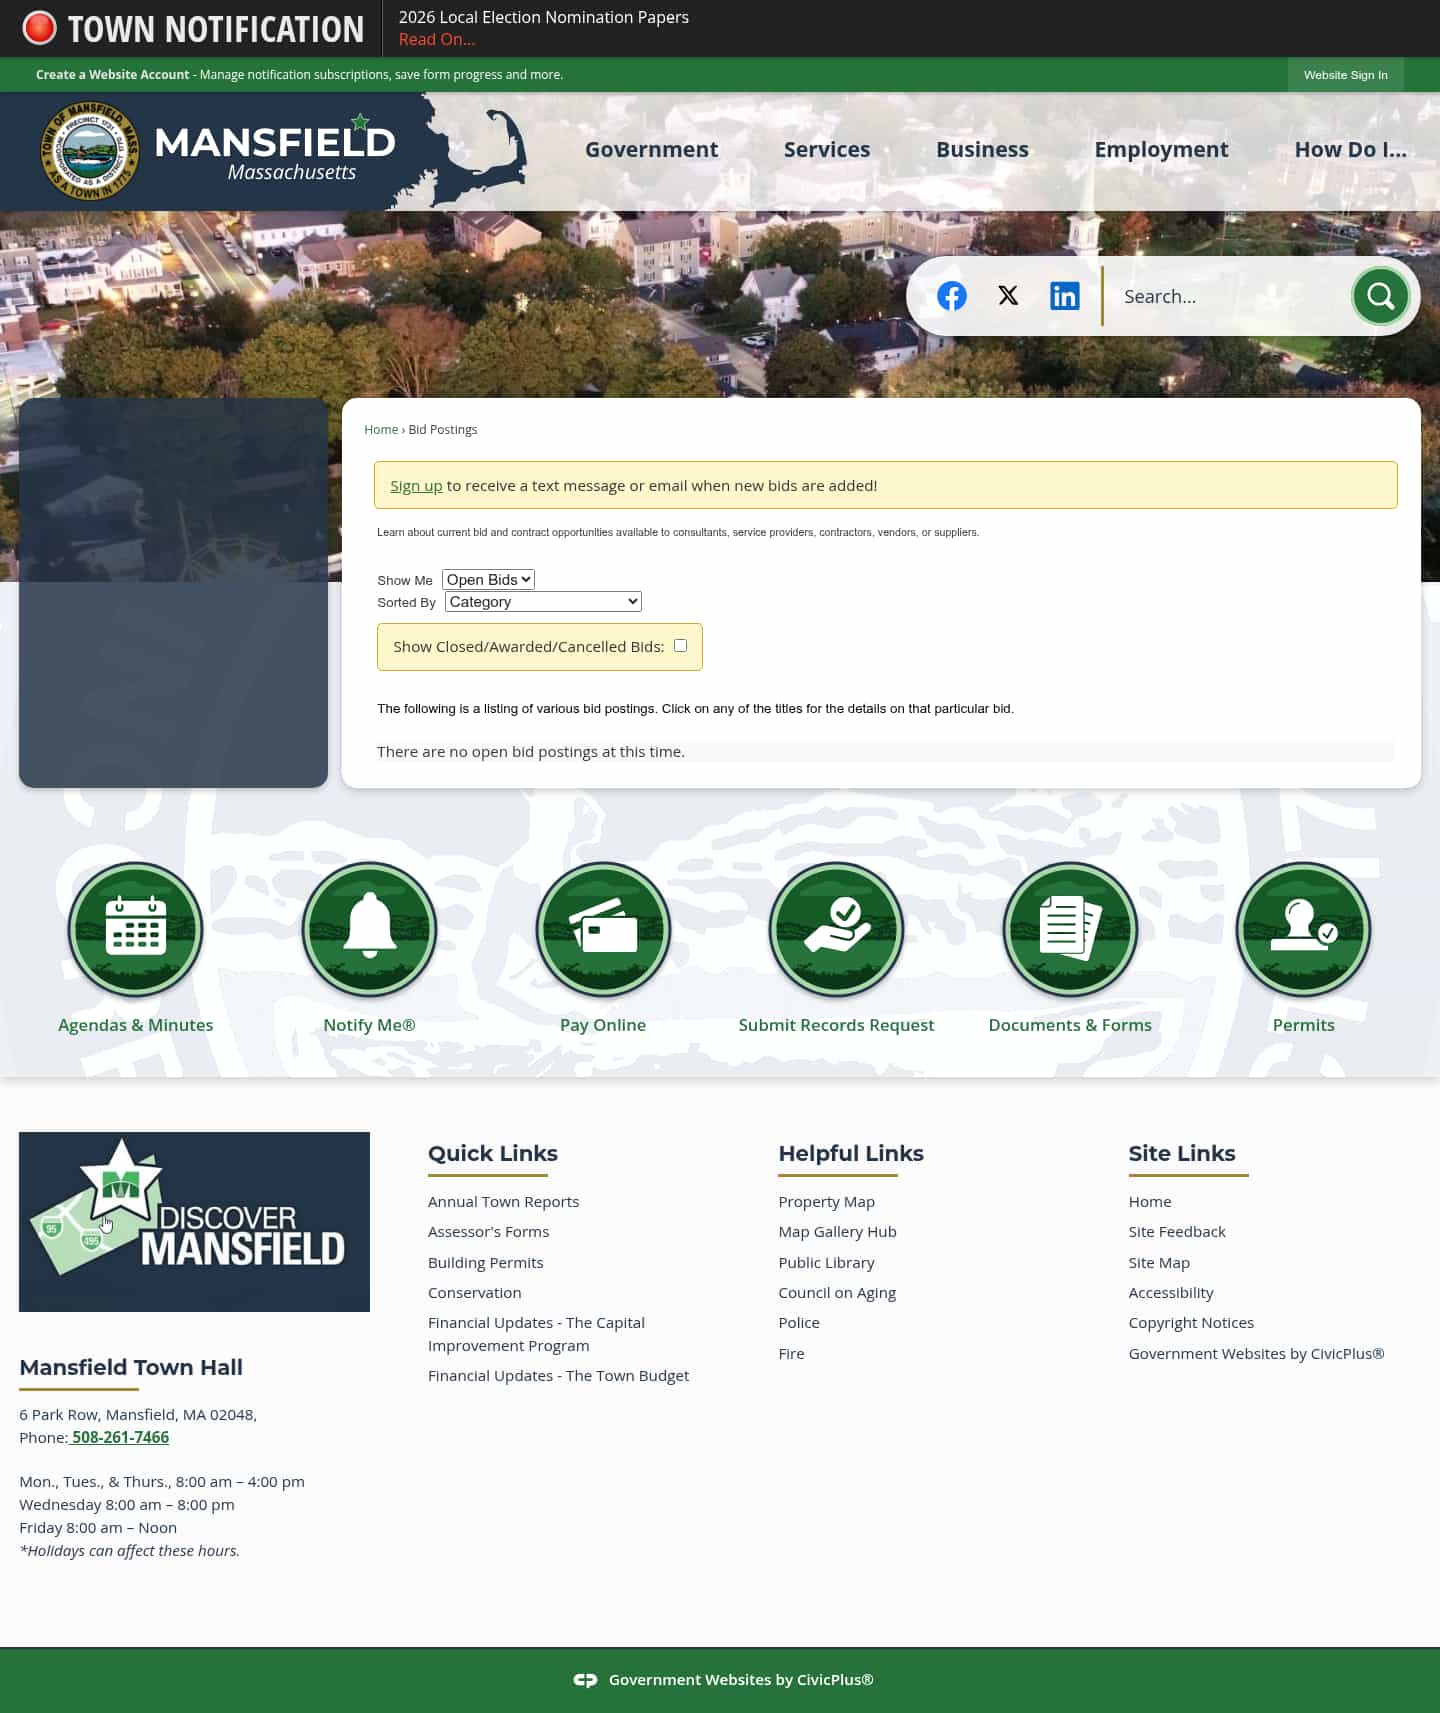
Task: Click the Sign up link for bid alerts
Action: (416, 486)
